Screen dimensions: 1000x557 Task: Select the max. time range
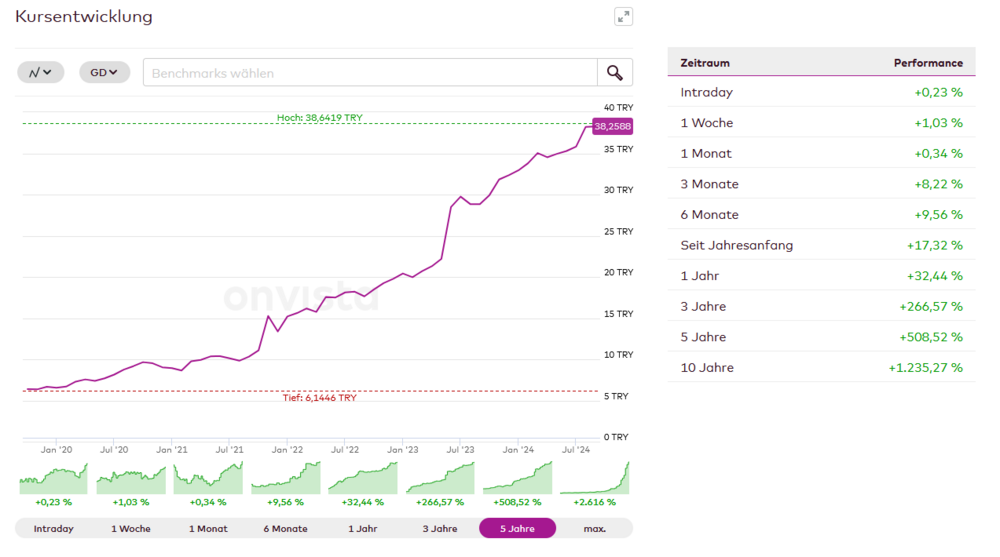click(x=595, y=528)
